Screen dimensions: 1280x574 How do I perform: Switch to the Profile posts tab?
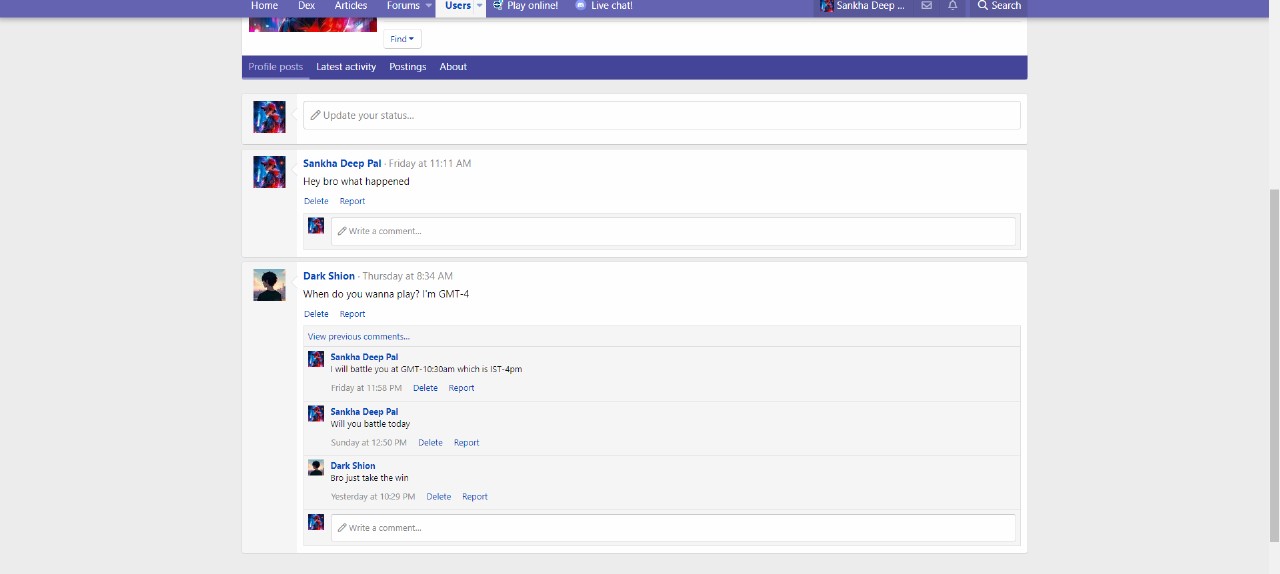[x=275, y=67]
